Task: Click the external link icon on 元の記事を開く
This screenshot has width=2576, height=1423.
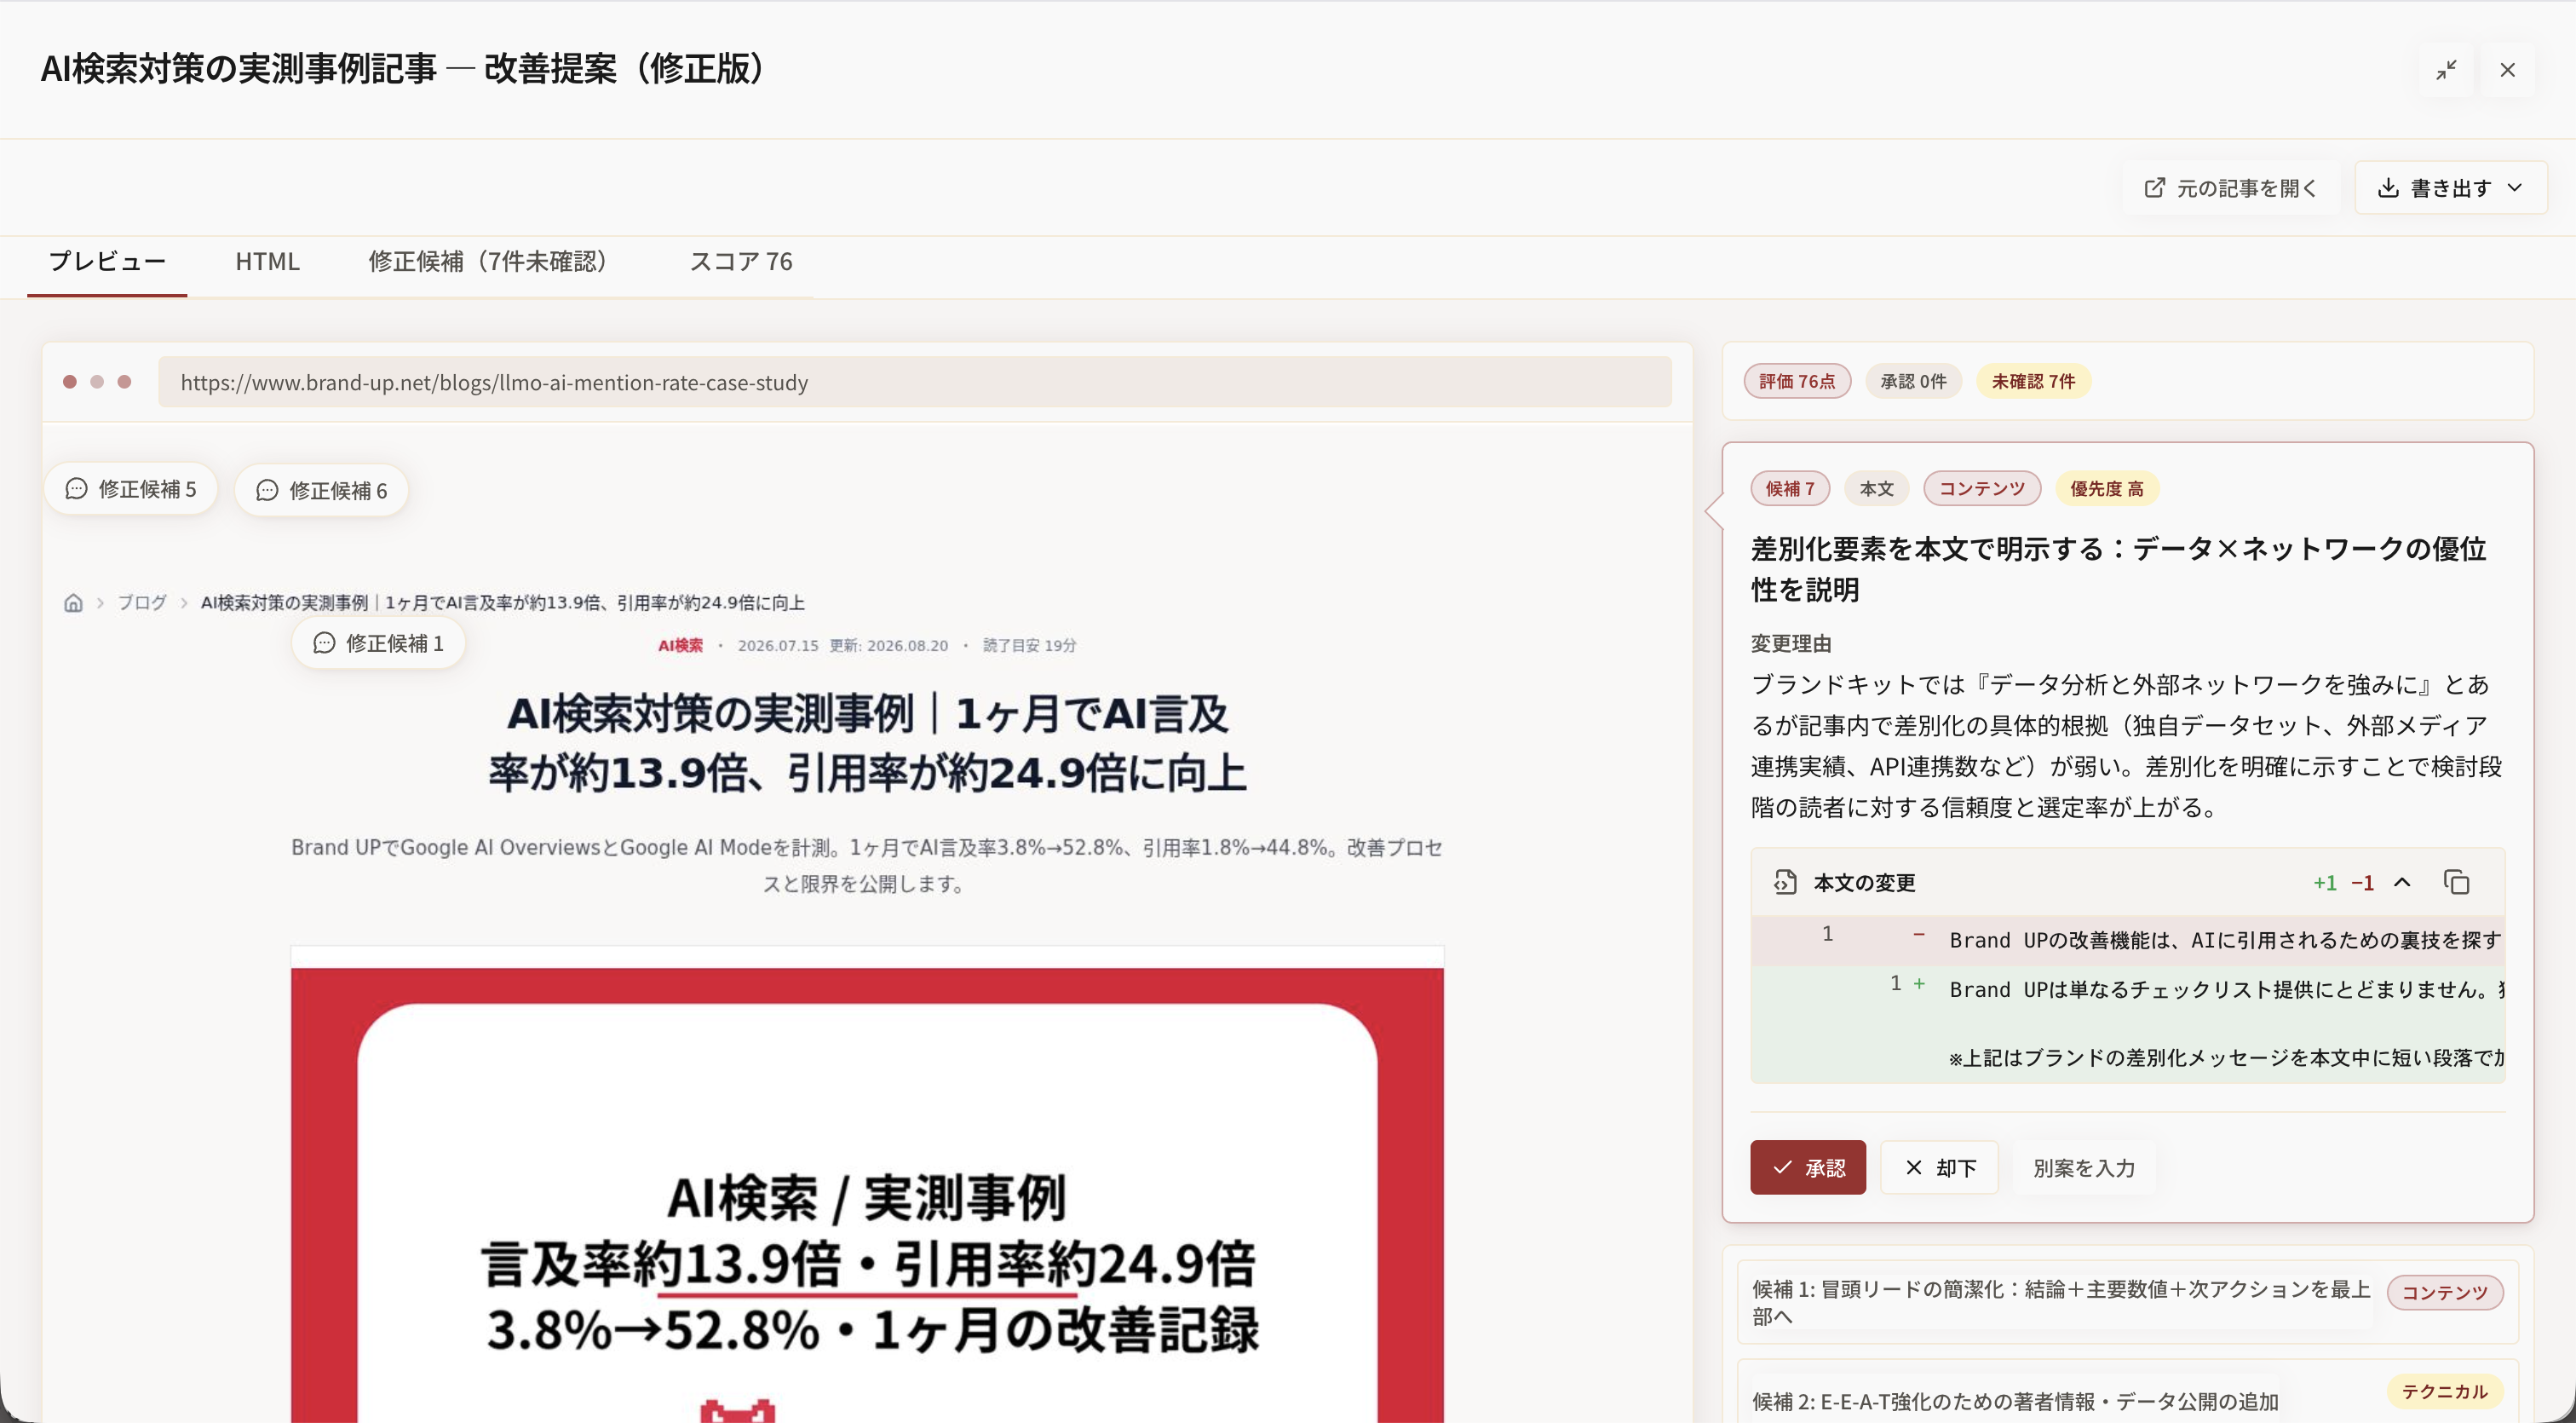Action: 2155,188
